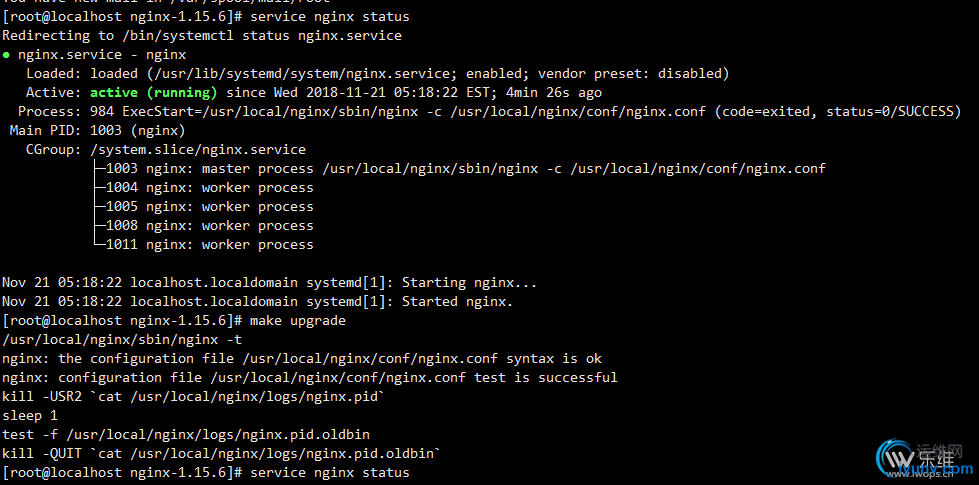Click the 'syntax is ok' message line
The height and width of the screenshot is (485, 979).
302,359
